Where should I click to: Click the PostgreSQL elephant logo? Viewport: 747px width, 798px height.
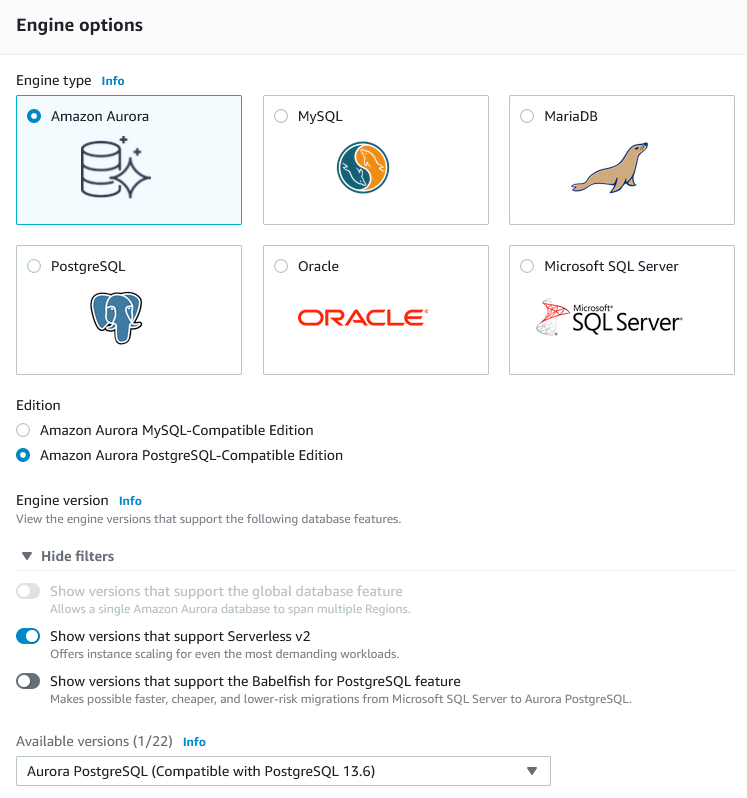click(x=116, y=318)
